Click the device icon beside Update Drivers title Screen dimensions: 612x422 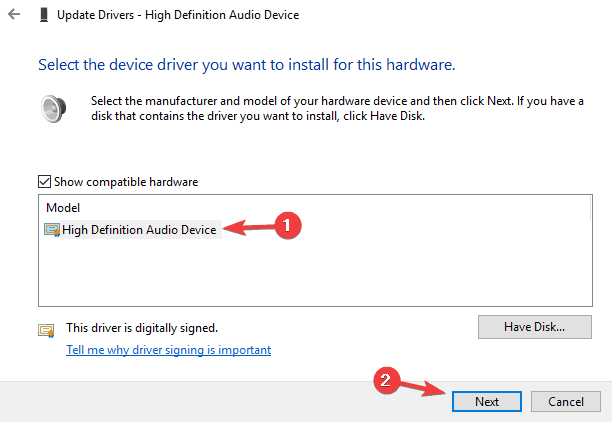click(x=44, y=15)
